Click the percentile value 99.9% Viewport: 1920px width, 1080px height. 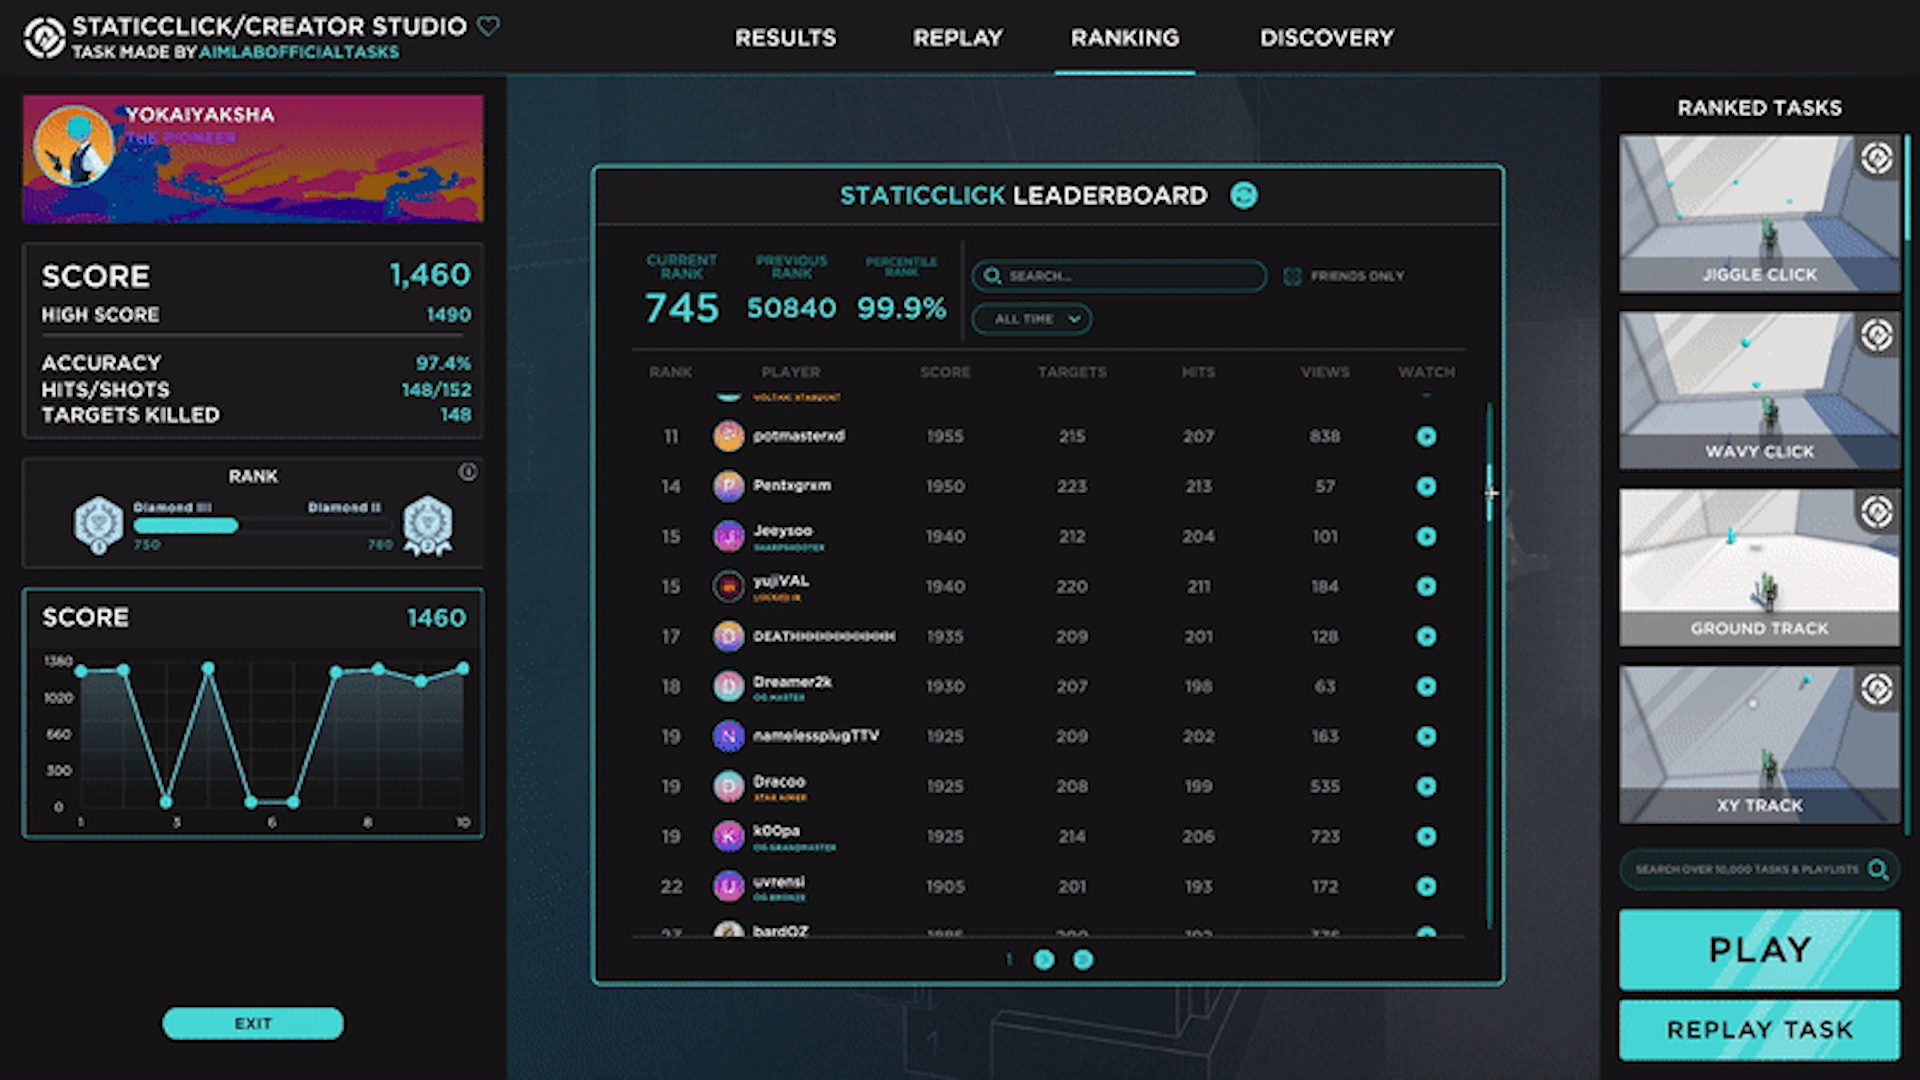(901, 308)
